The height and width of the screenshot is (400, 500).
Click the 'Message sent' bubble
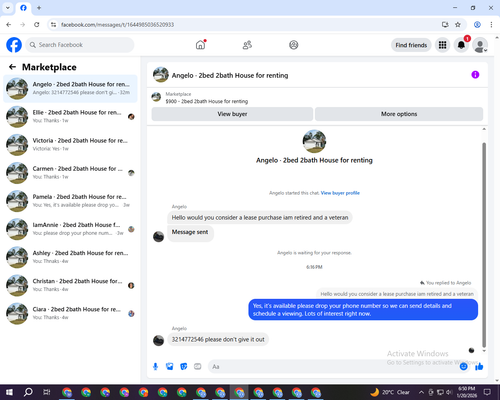(190, 232)
